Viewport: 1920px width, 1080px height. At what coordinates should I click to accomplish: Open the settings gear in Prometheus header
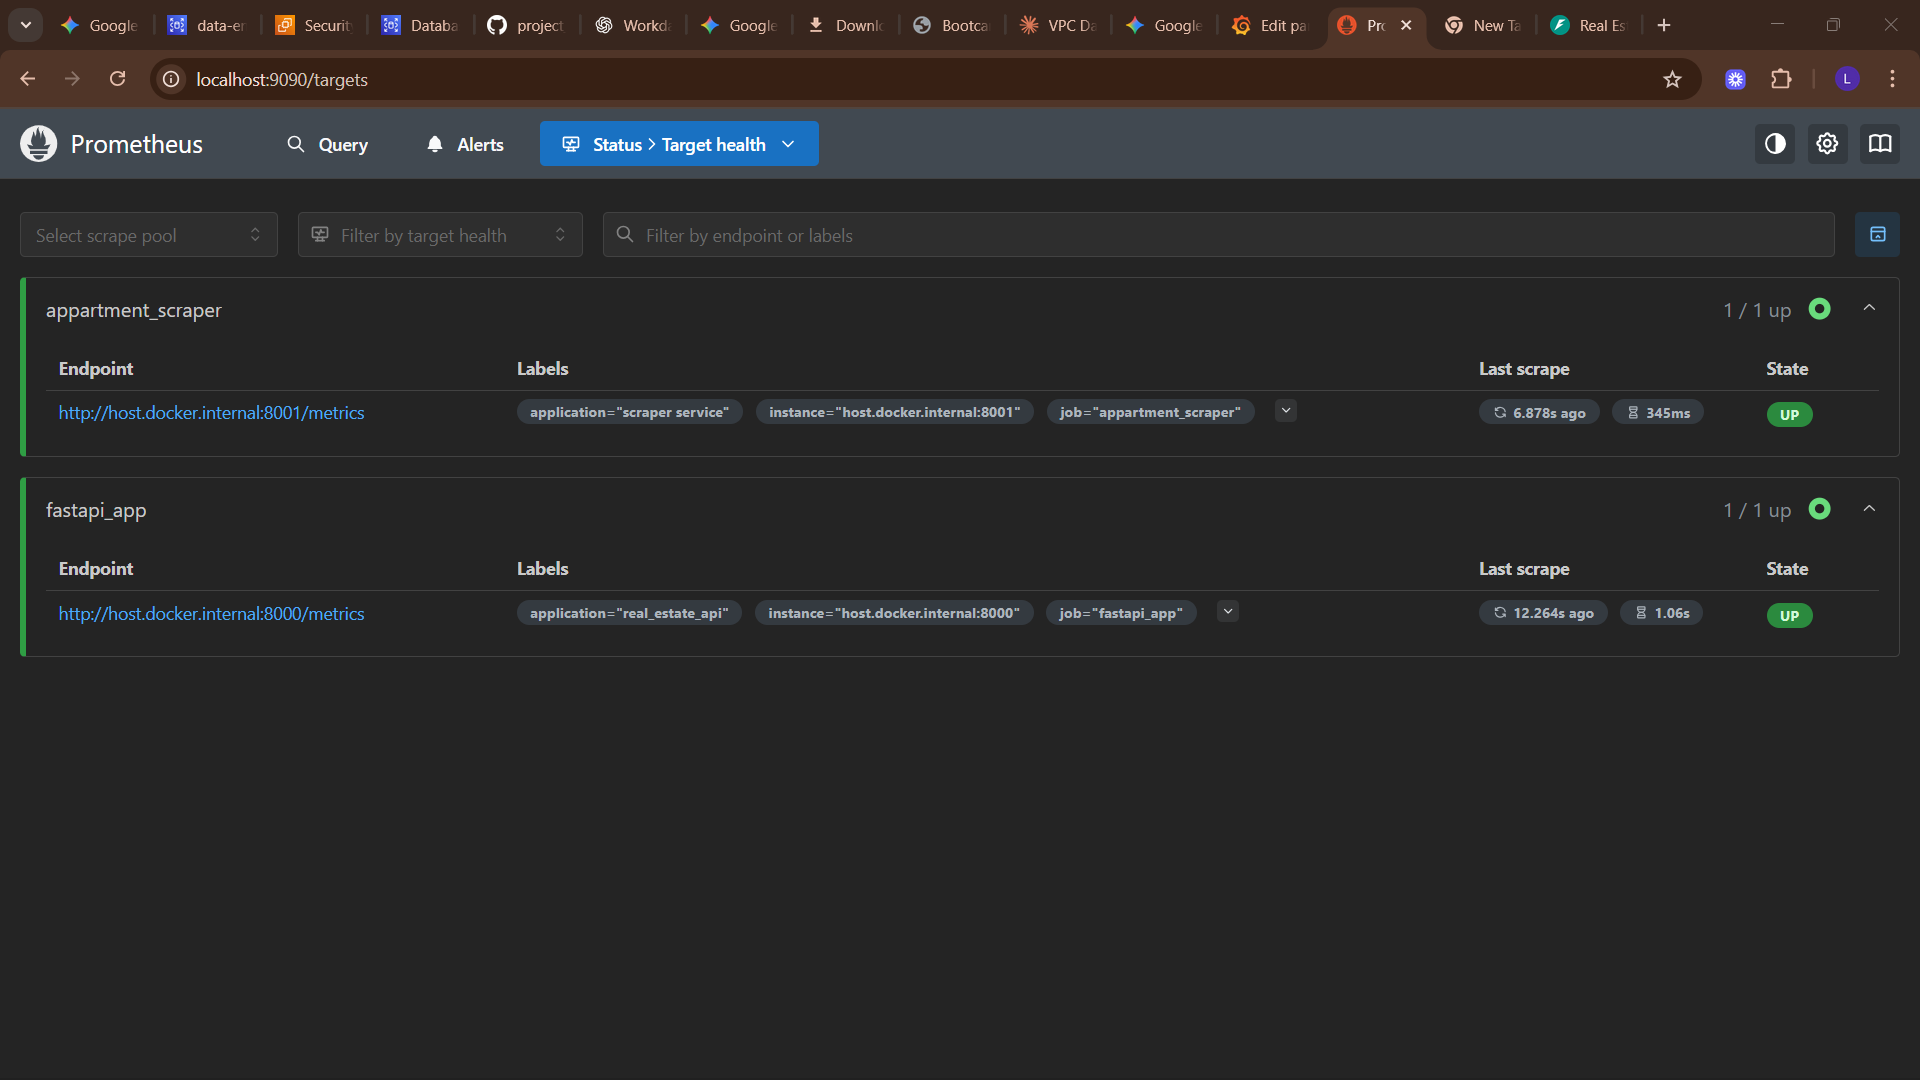pyautogui.click(x=1827, y=144)
